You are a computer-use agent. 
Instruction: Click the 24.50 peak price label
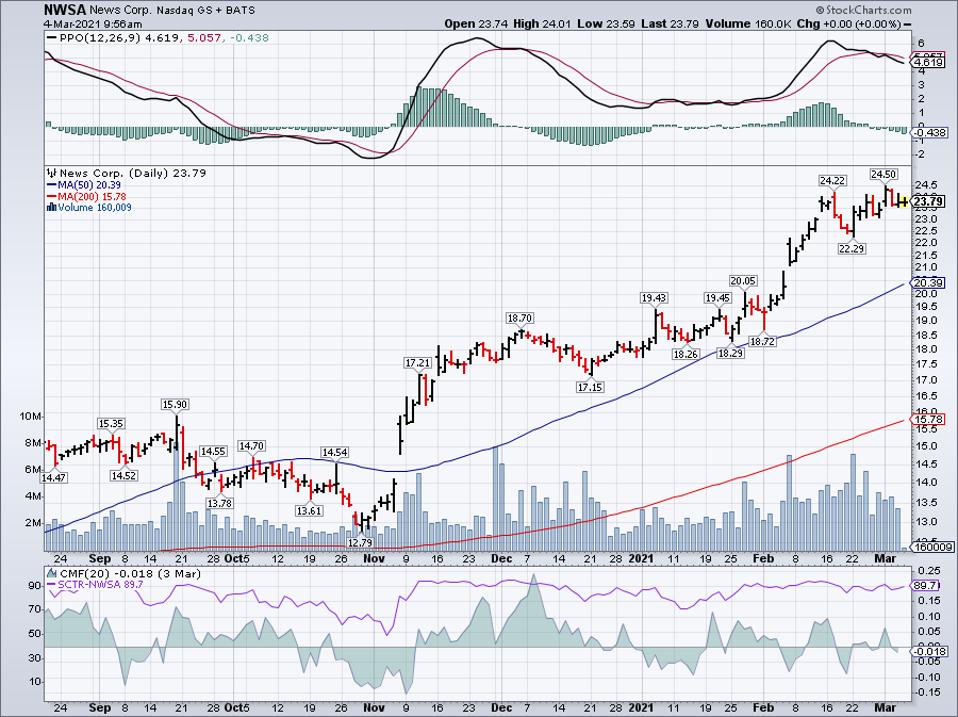[883, 175]
